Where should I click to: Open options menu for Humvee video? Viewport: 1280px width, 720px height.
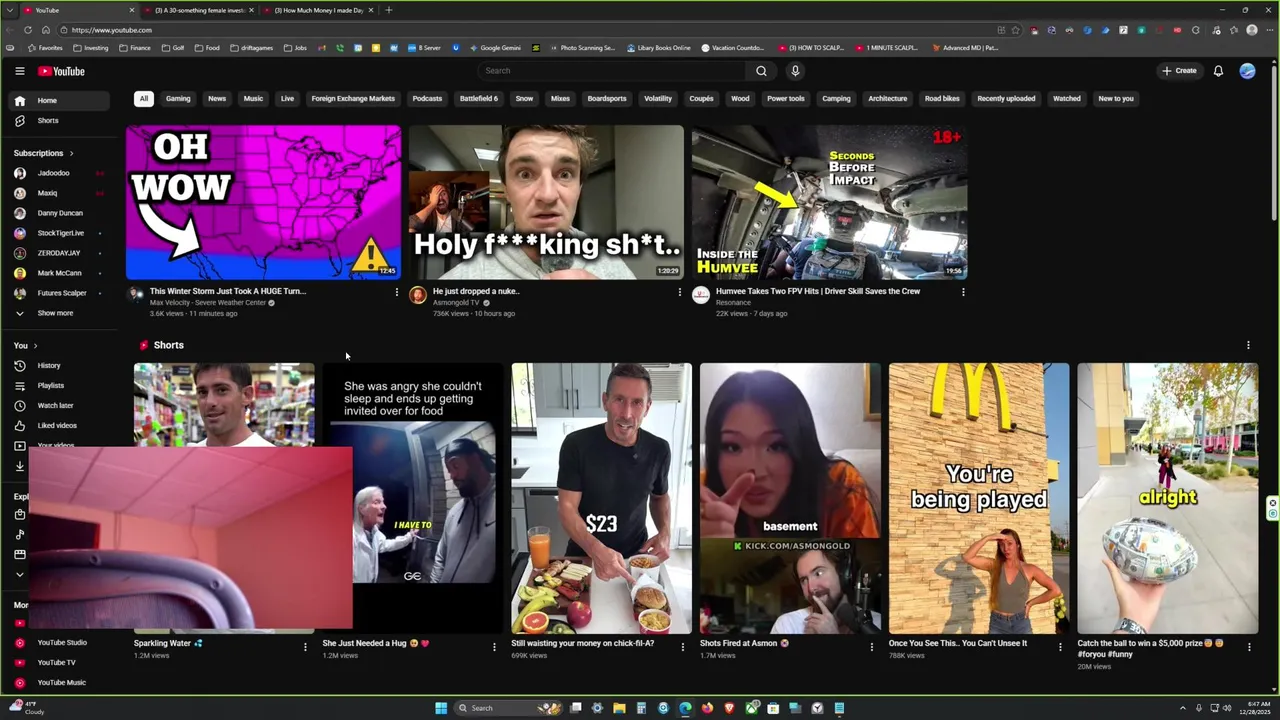coord(963,292)
